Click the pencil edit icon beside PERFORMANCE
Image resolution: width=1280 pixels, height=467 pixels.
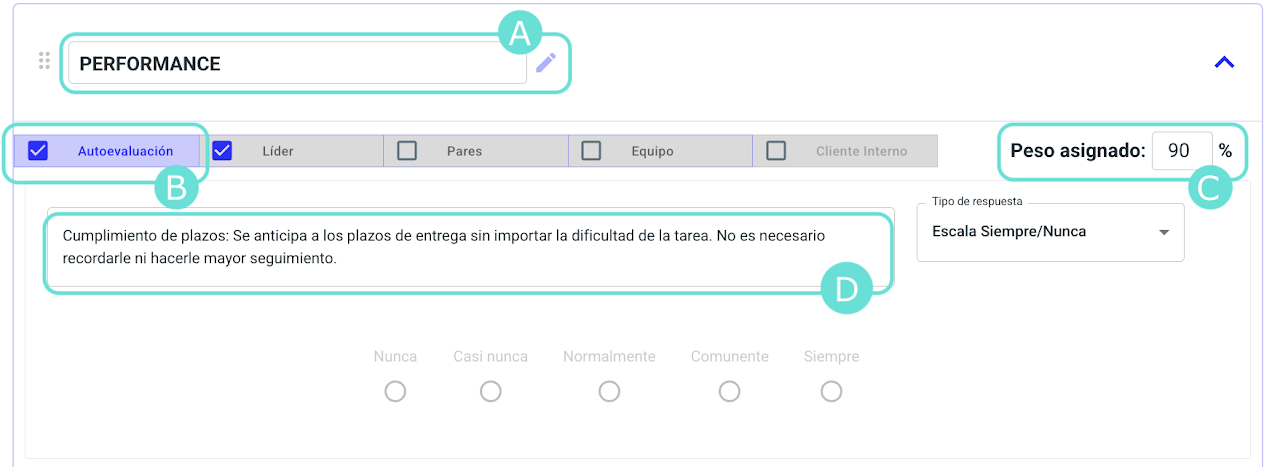545,63
